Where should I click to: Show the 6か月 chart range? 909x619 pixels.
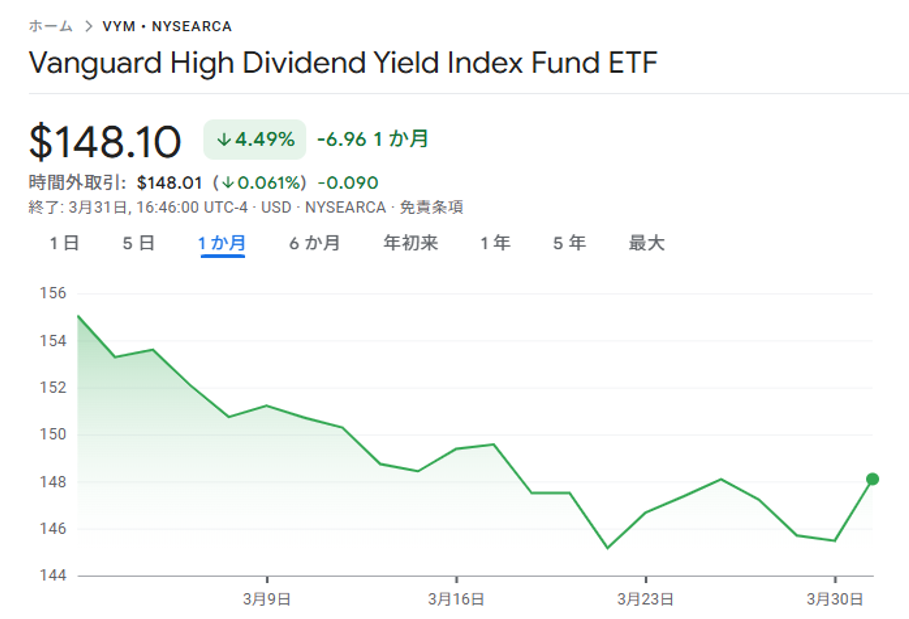[x=315, y=243]
